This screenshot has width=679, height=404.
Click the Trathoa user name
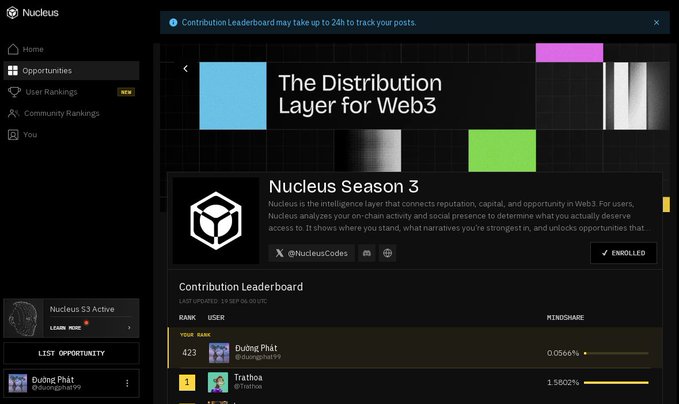(248, 378)
